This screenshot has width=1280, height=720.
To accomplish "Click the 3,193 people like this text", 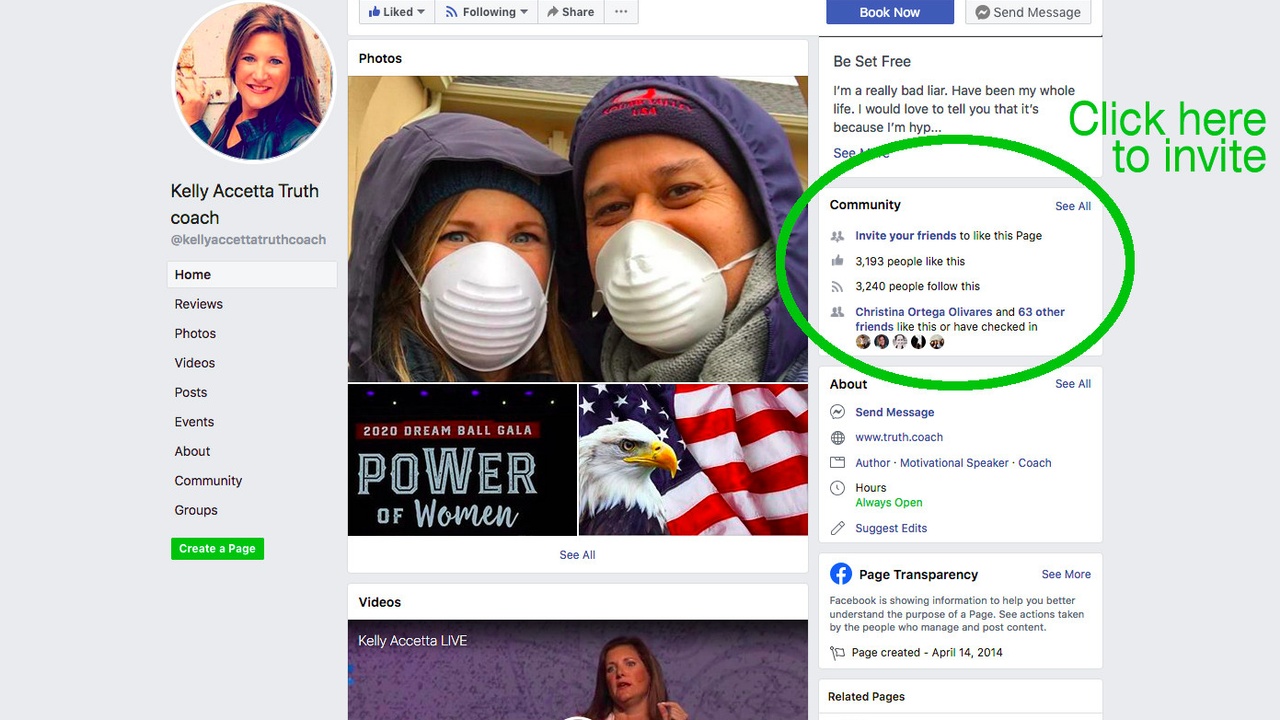I will (x=910, y=261).
